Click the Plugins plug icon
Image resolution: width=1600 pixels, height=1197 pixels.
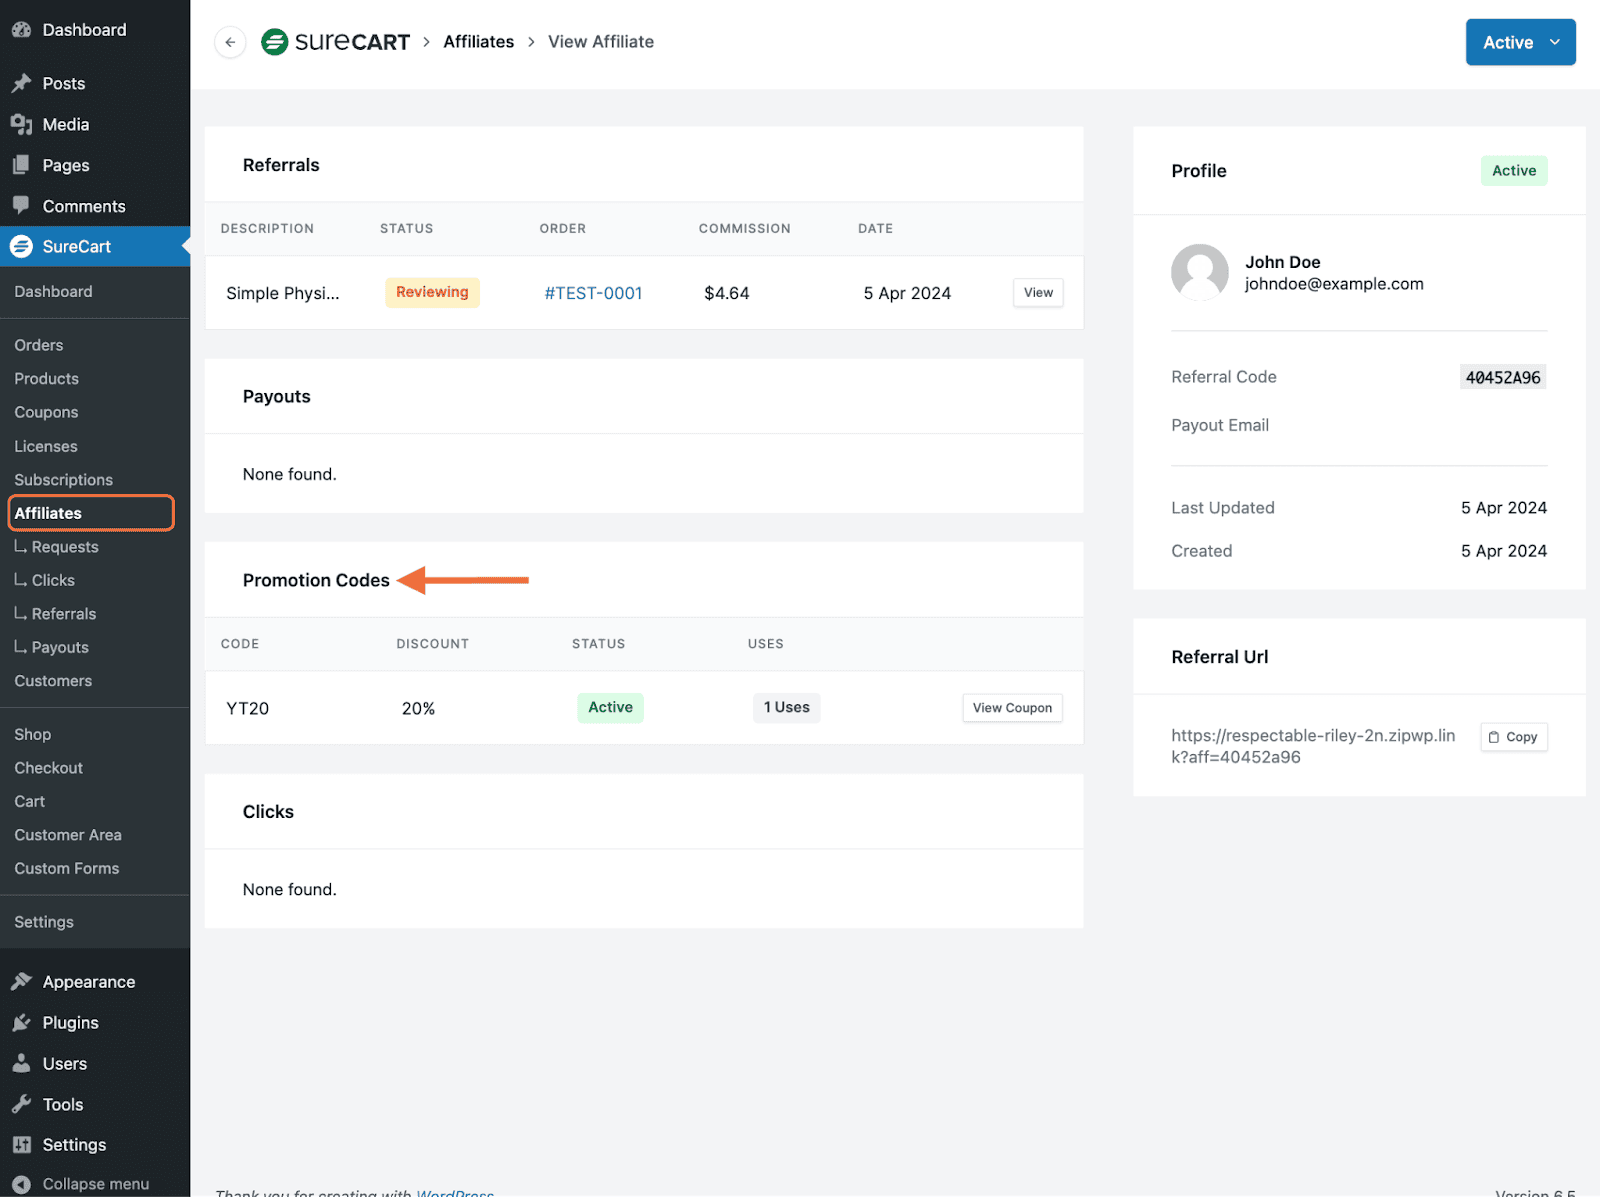[22, 1022]
